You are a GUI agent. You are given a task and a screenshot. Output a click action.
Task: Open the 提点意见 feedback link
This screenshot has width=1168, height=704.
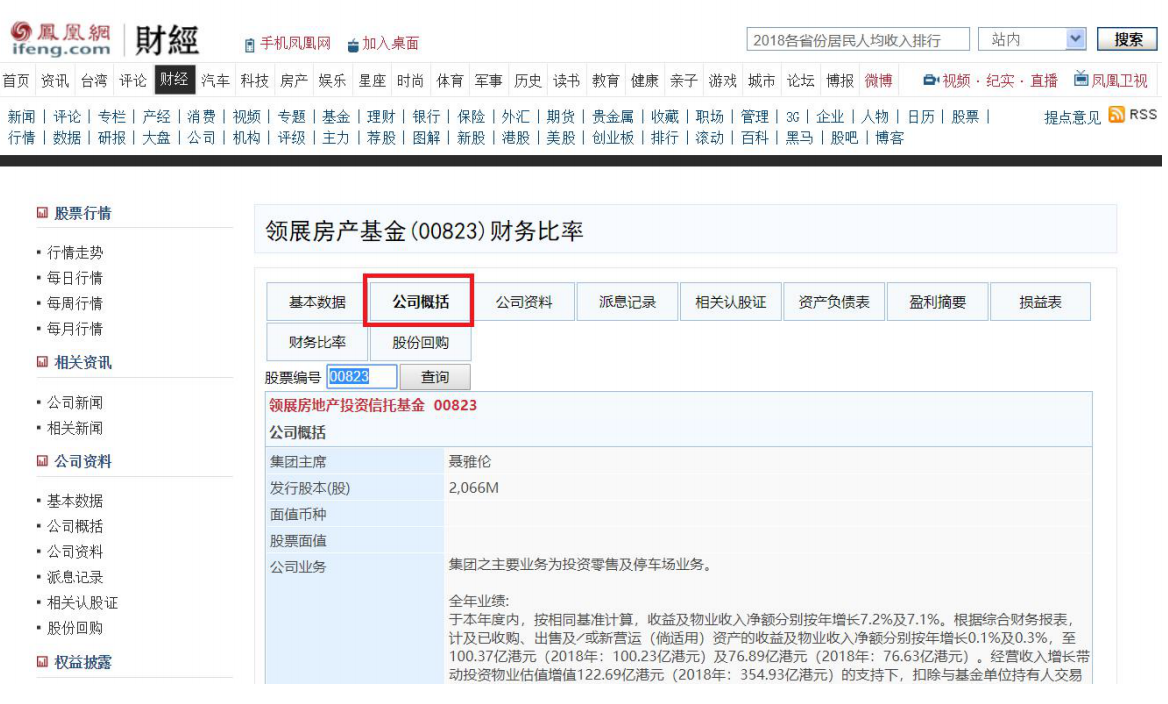coord(1073,117)
